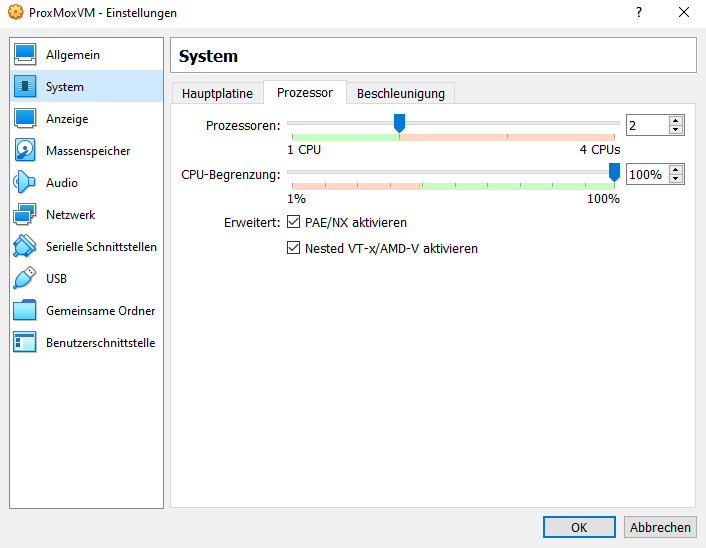Decrease CPU-Begrenzung with down arrow
This screenshot has width=706, height=548.
tap(675, 179)
